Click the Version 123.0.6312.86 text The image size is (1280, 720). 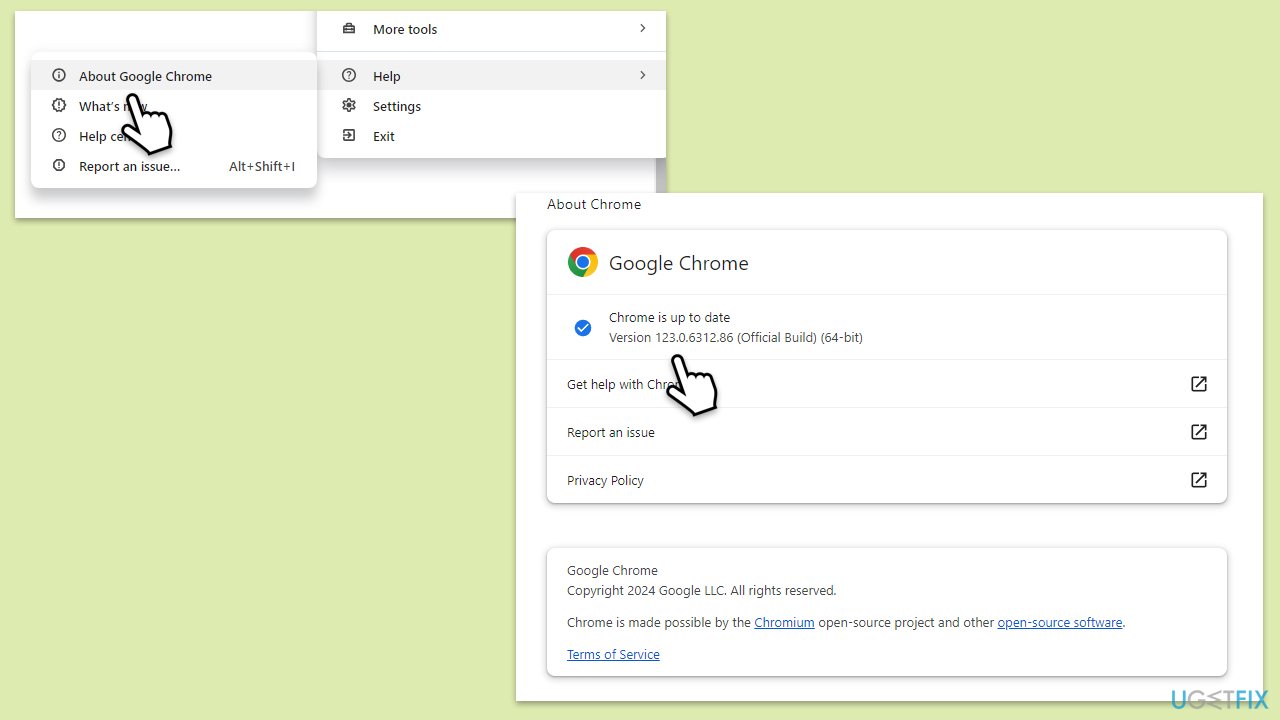tap(736, 337)
